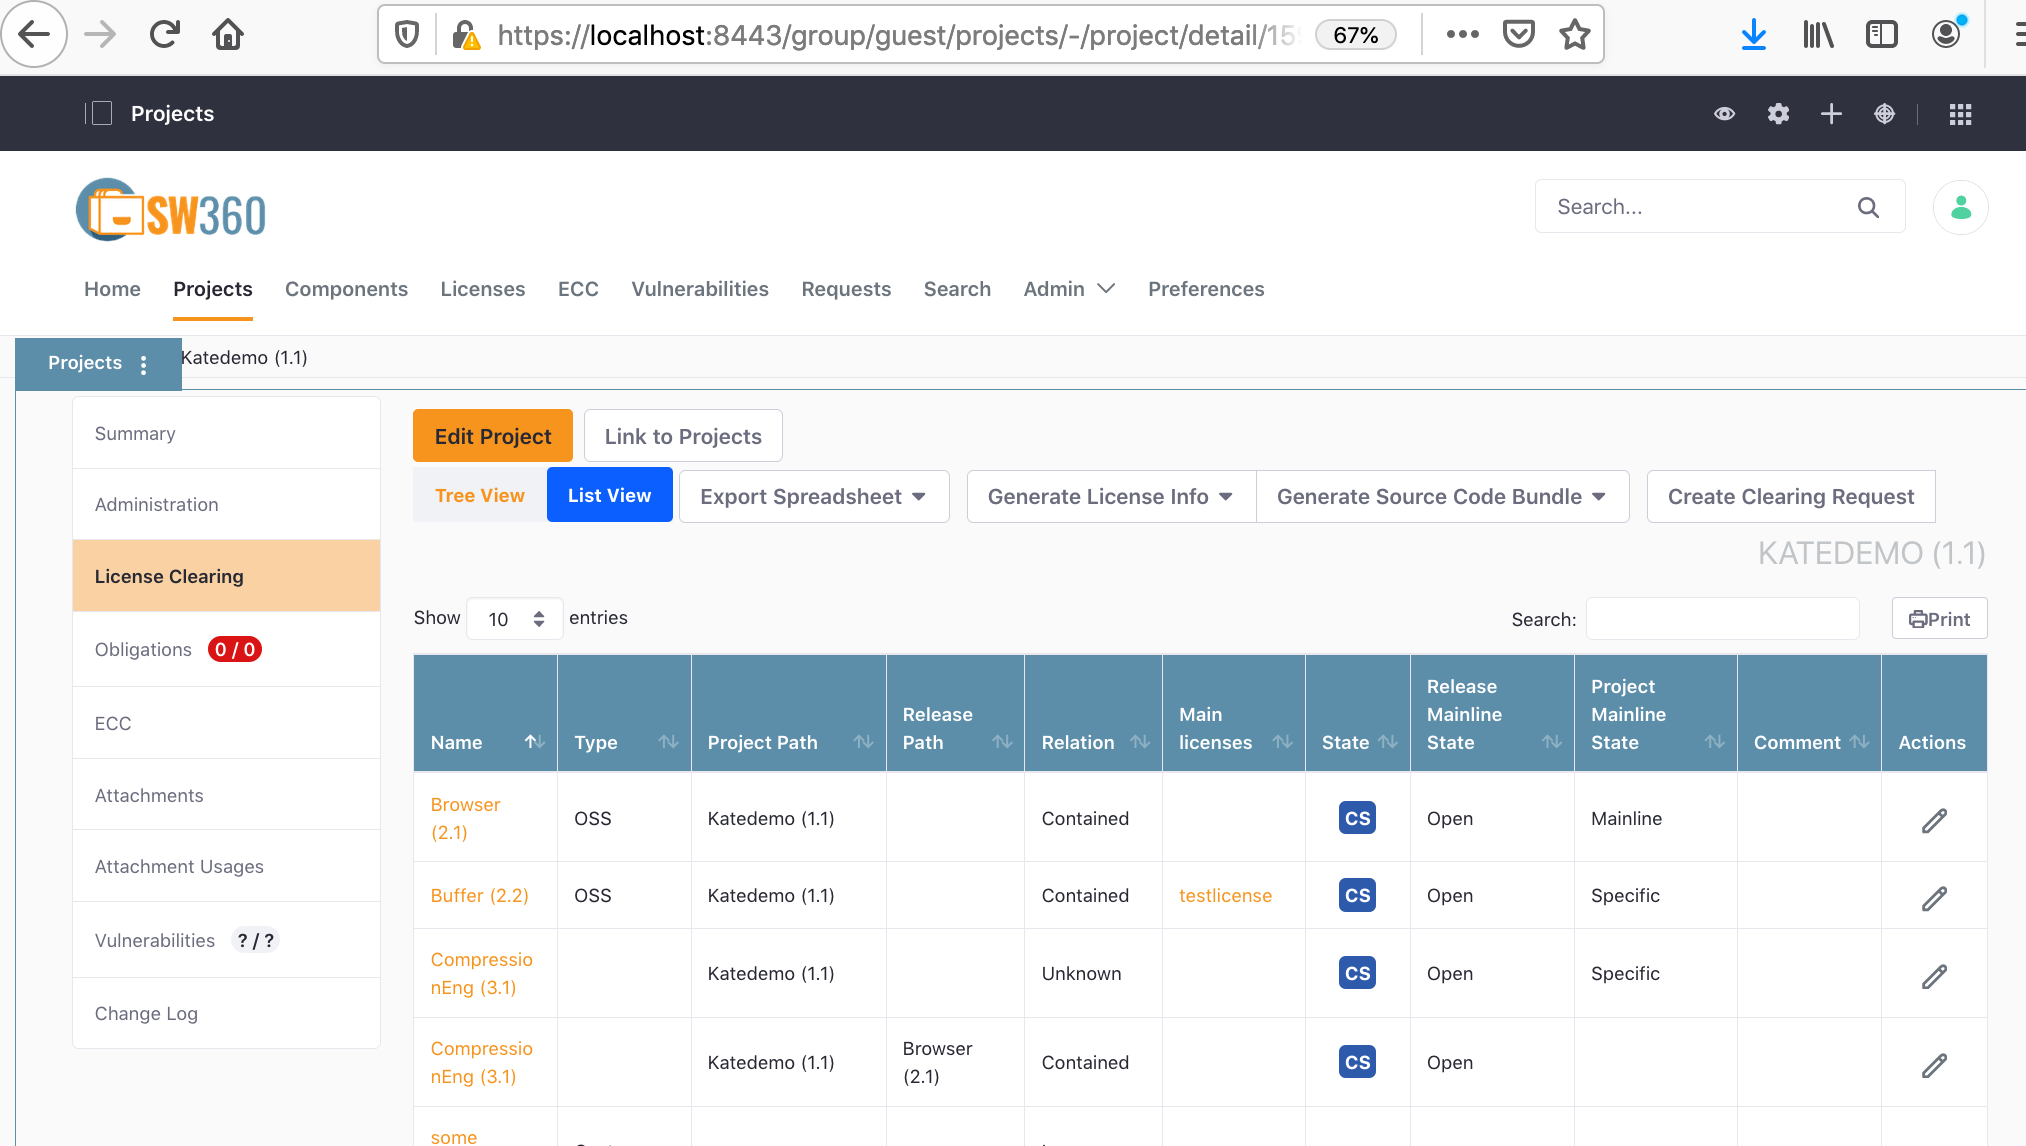
Task: Open the green user avatar icon
Action: [1960, 208]
